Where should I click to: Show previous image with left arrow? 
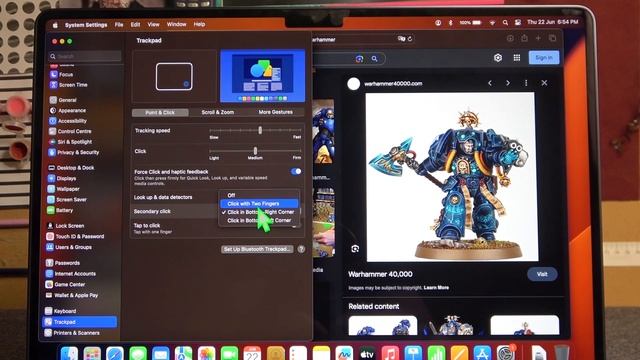coord(490,83)
